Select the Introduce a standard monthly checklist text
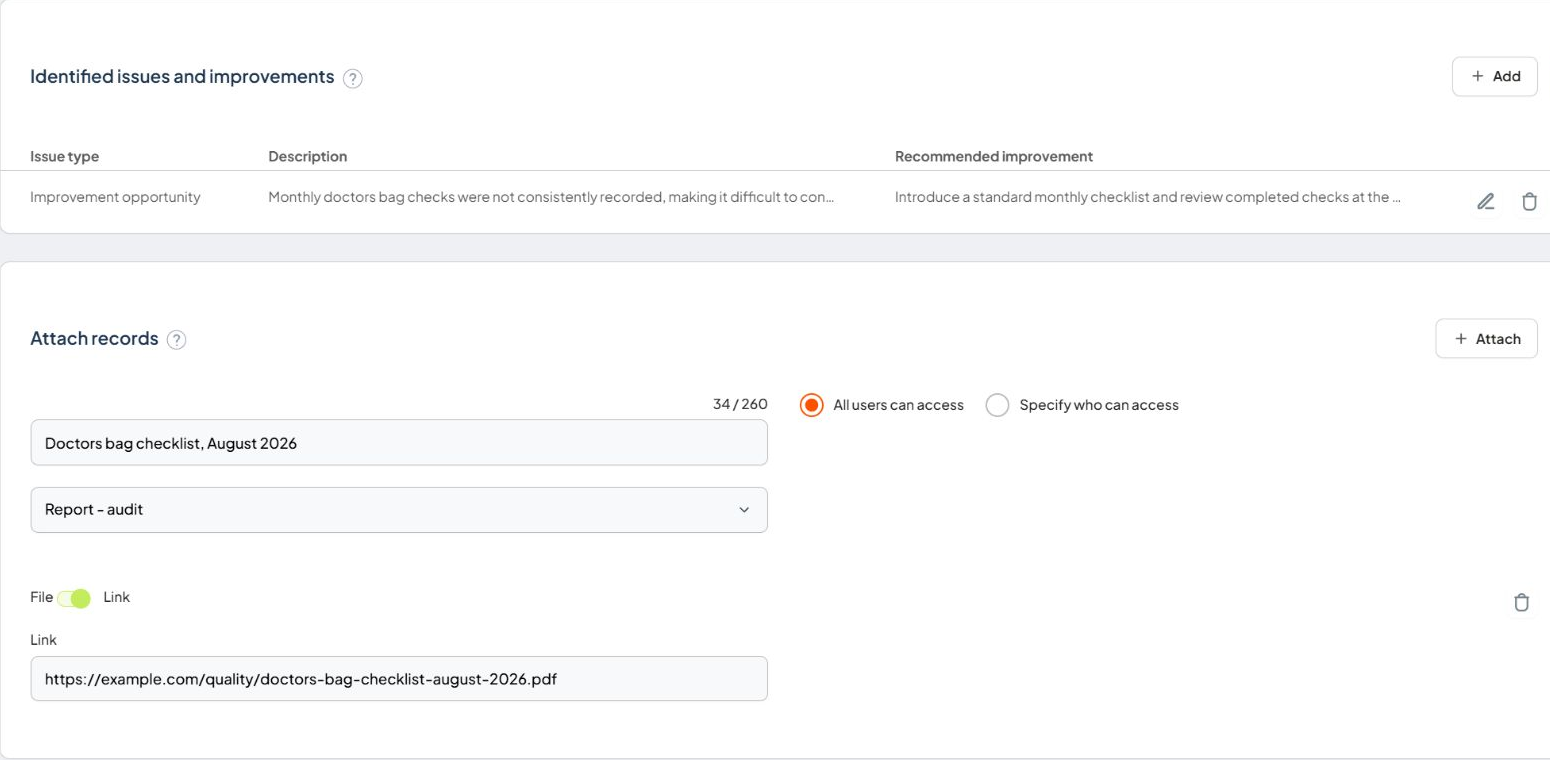This screenshot has width=1550, height=760. coord(1148,197)
